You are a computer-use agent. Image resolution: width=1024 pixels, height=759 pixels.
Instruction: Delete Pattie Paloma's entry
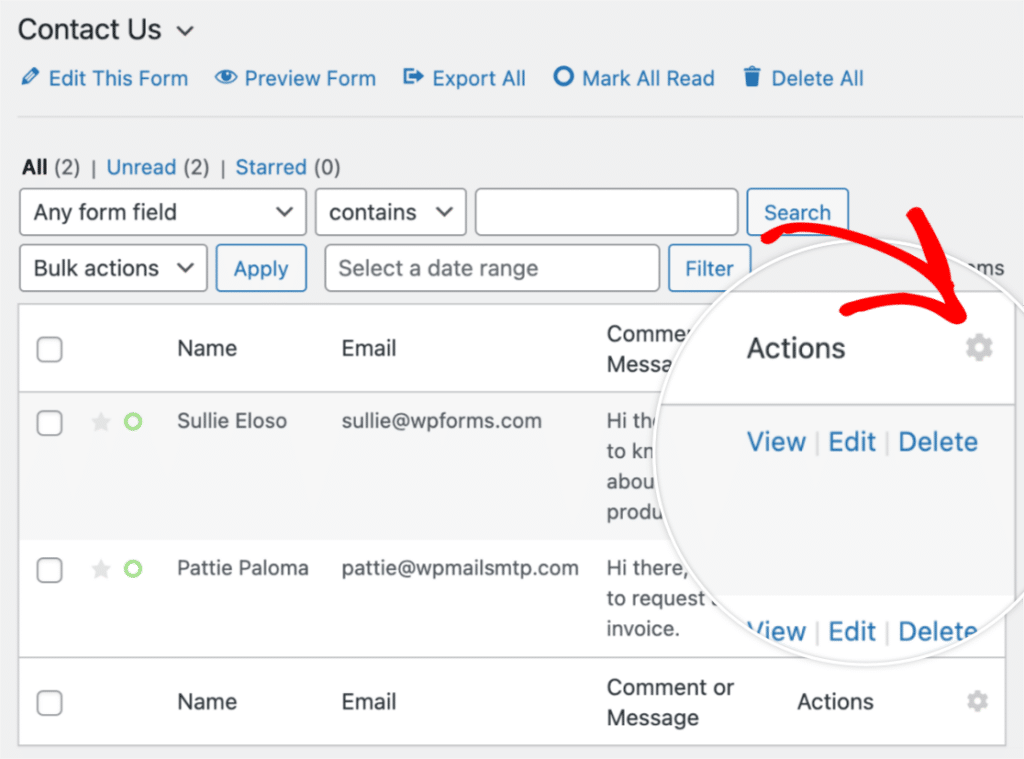pos(937,631)
